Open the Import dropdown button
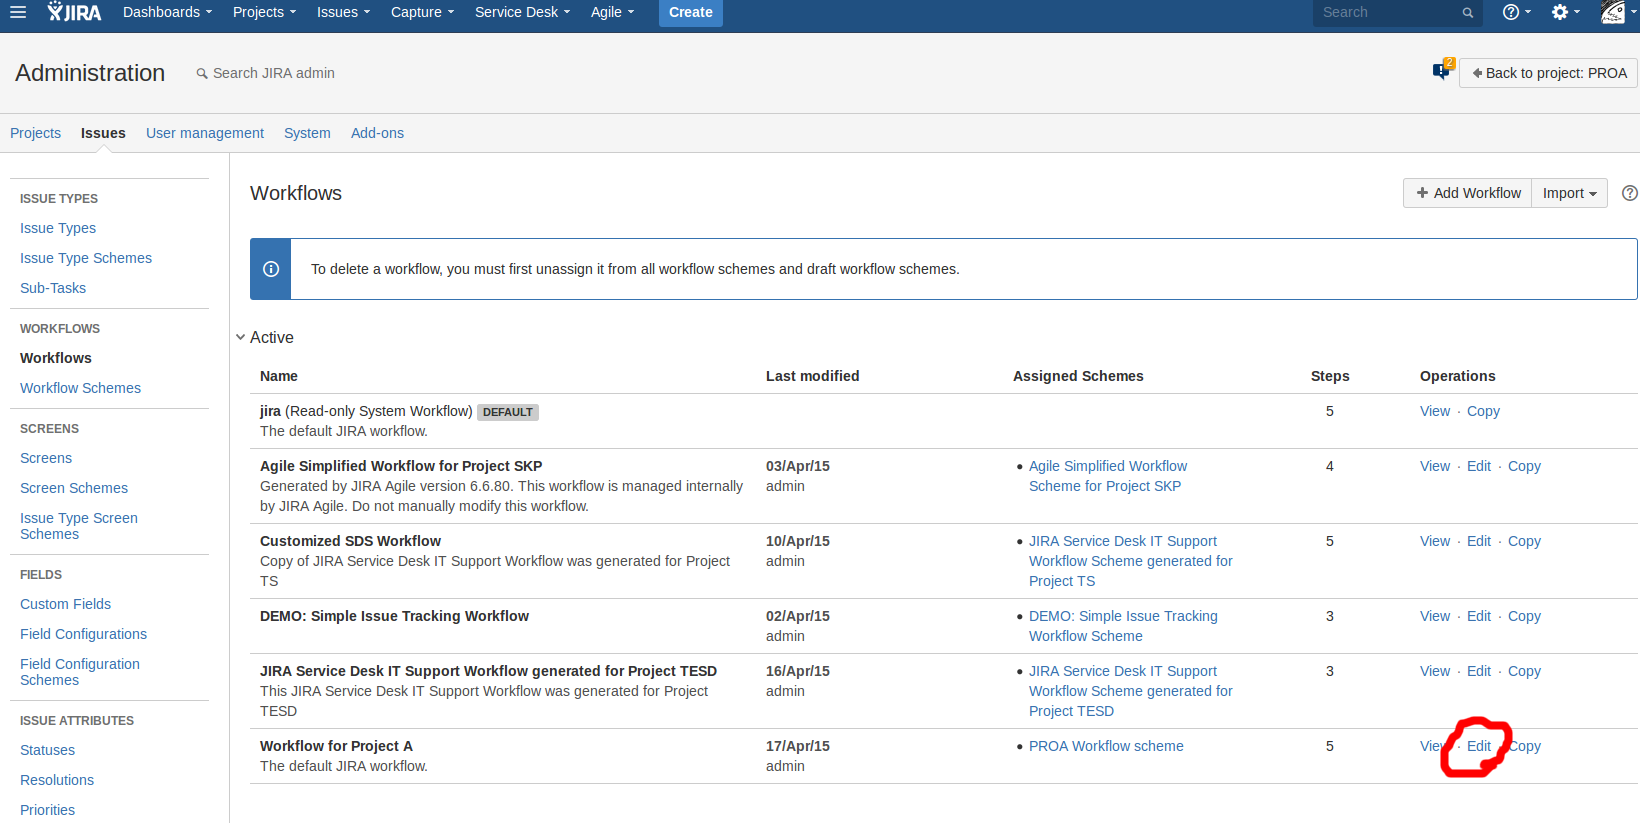 [1569, 193]
